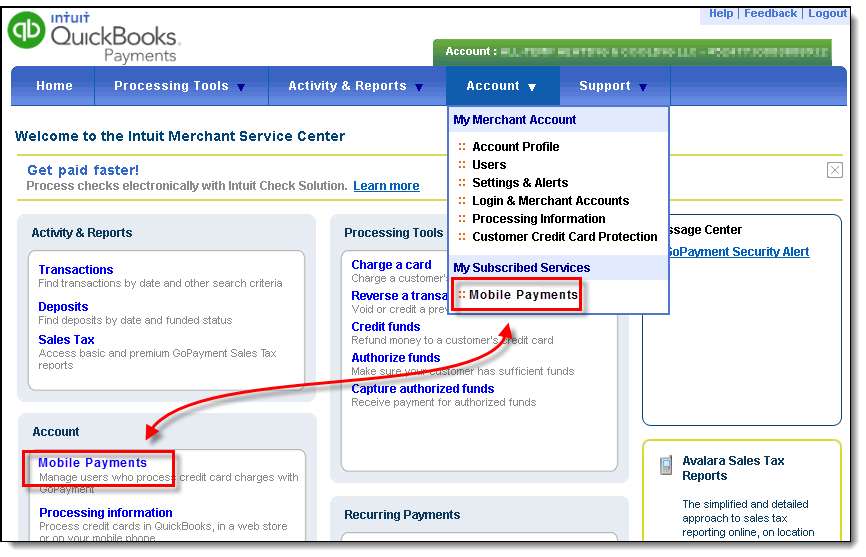The width and height of the screenshot is (866, 557).
Task: Select Users in the Account menu
Action: [489, 165]
